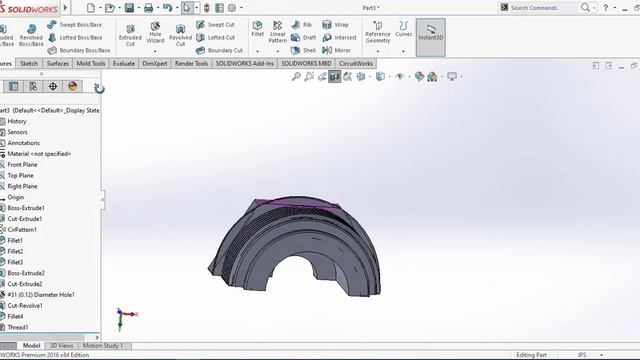Open the DimXpertManager crosshair tab

53,86
